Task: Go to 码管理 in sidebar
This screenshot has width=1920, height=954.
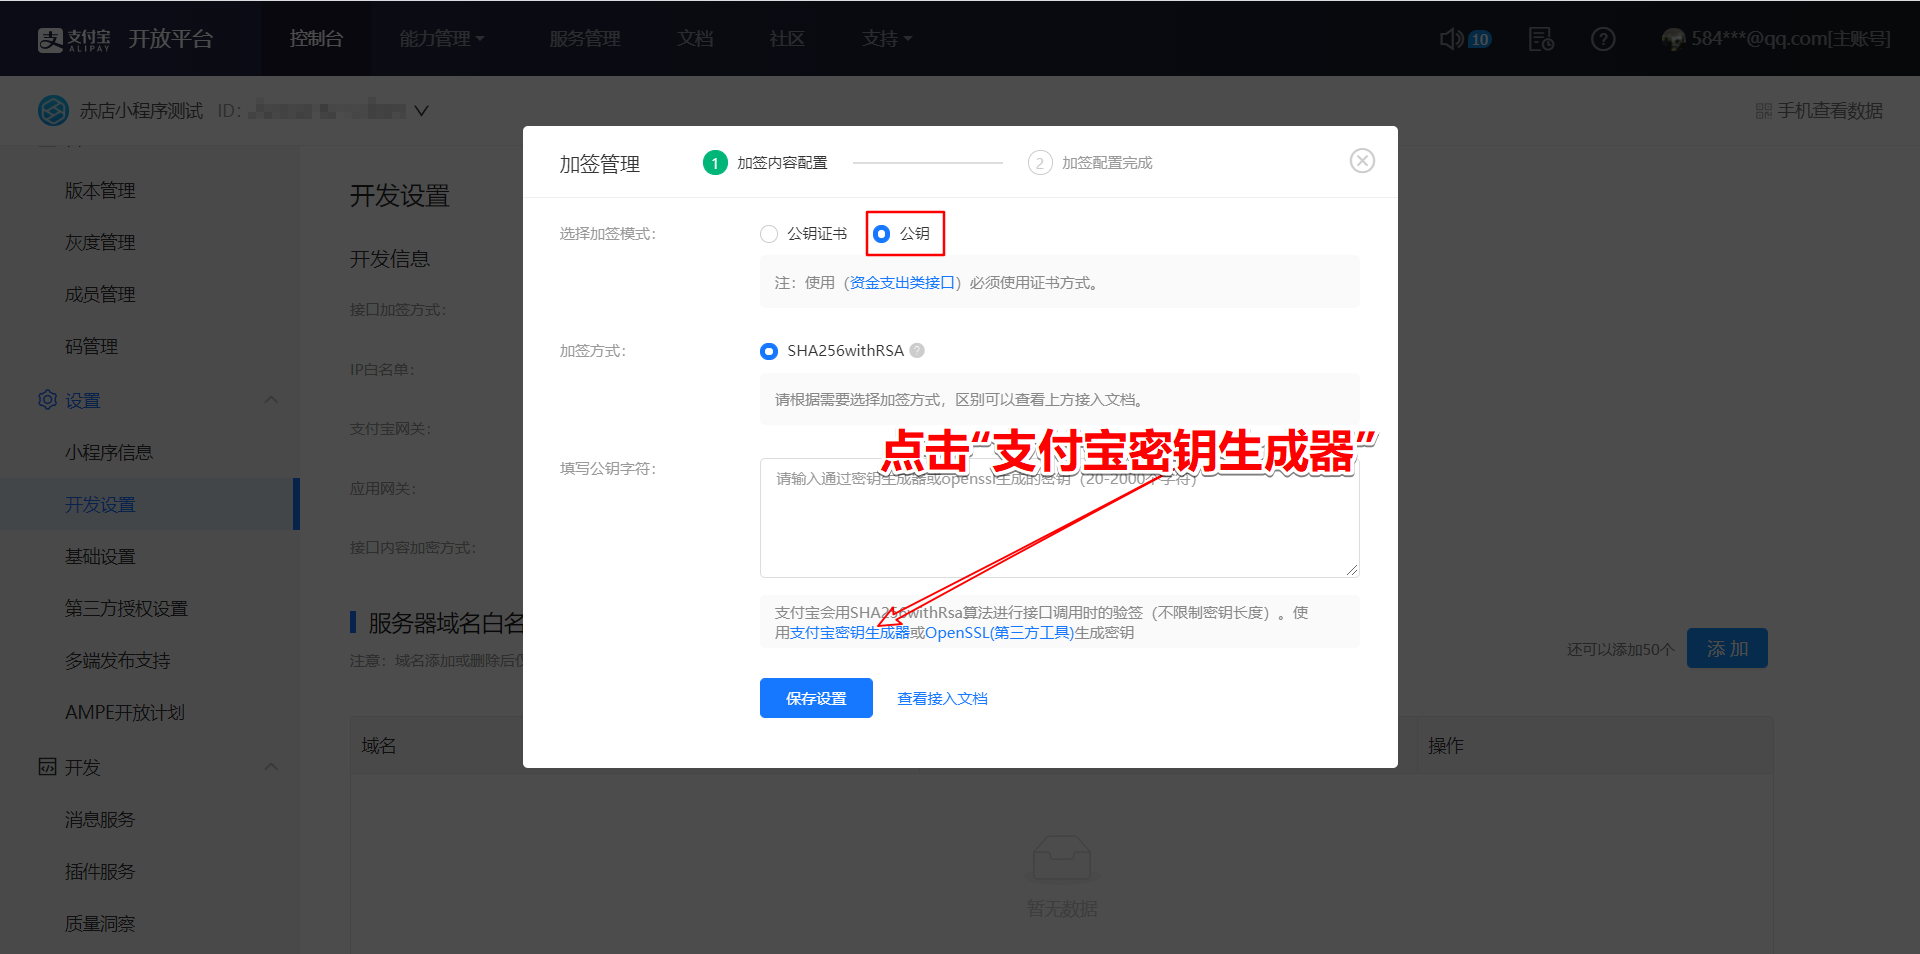Action: (x=91, y=347)
